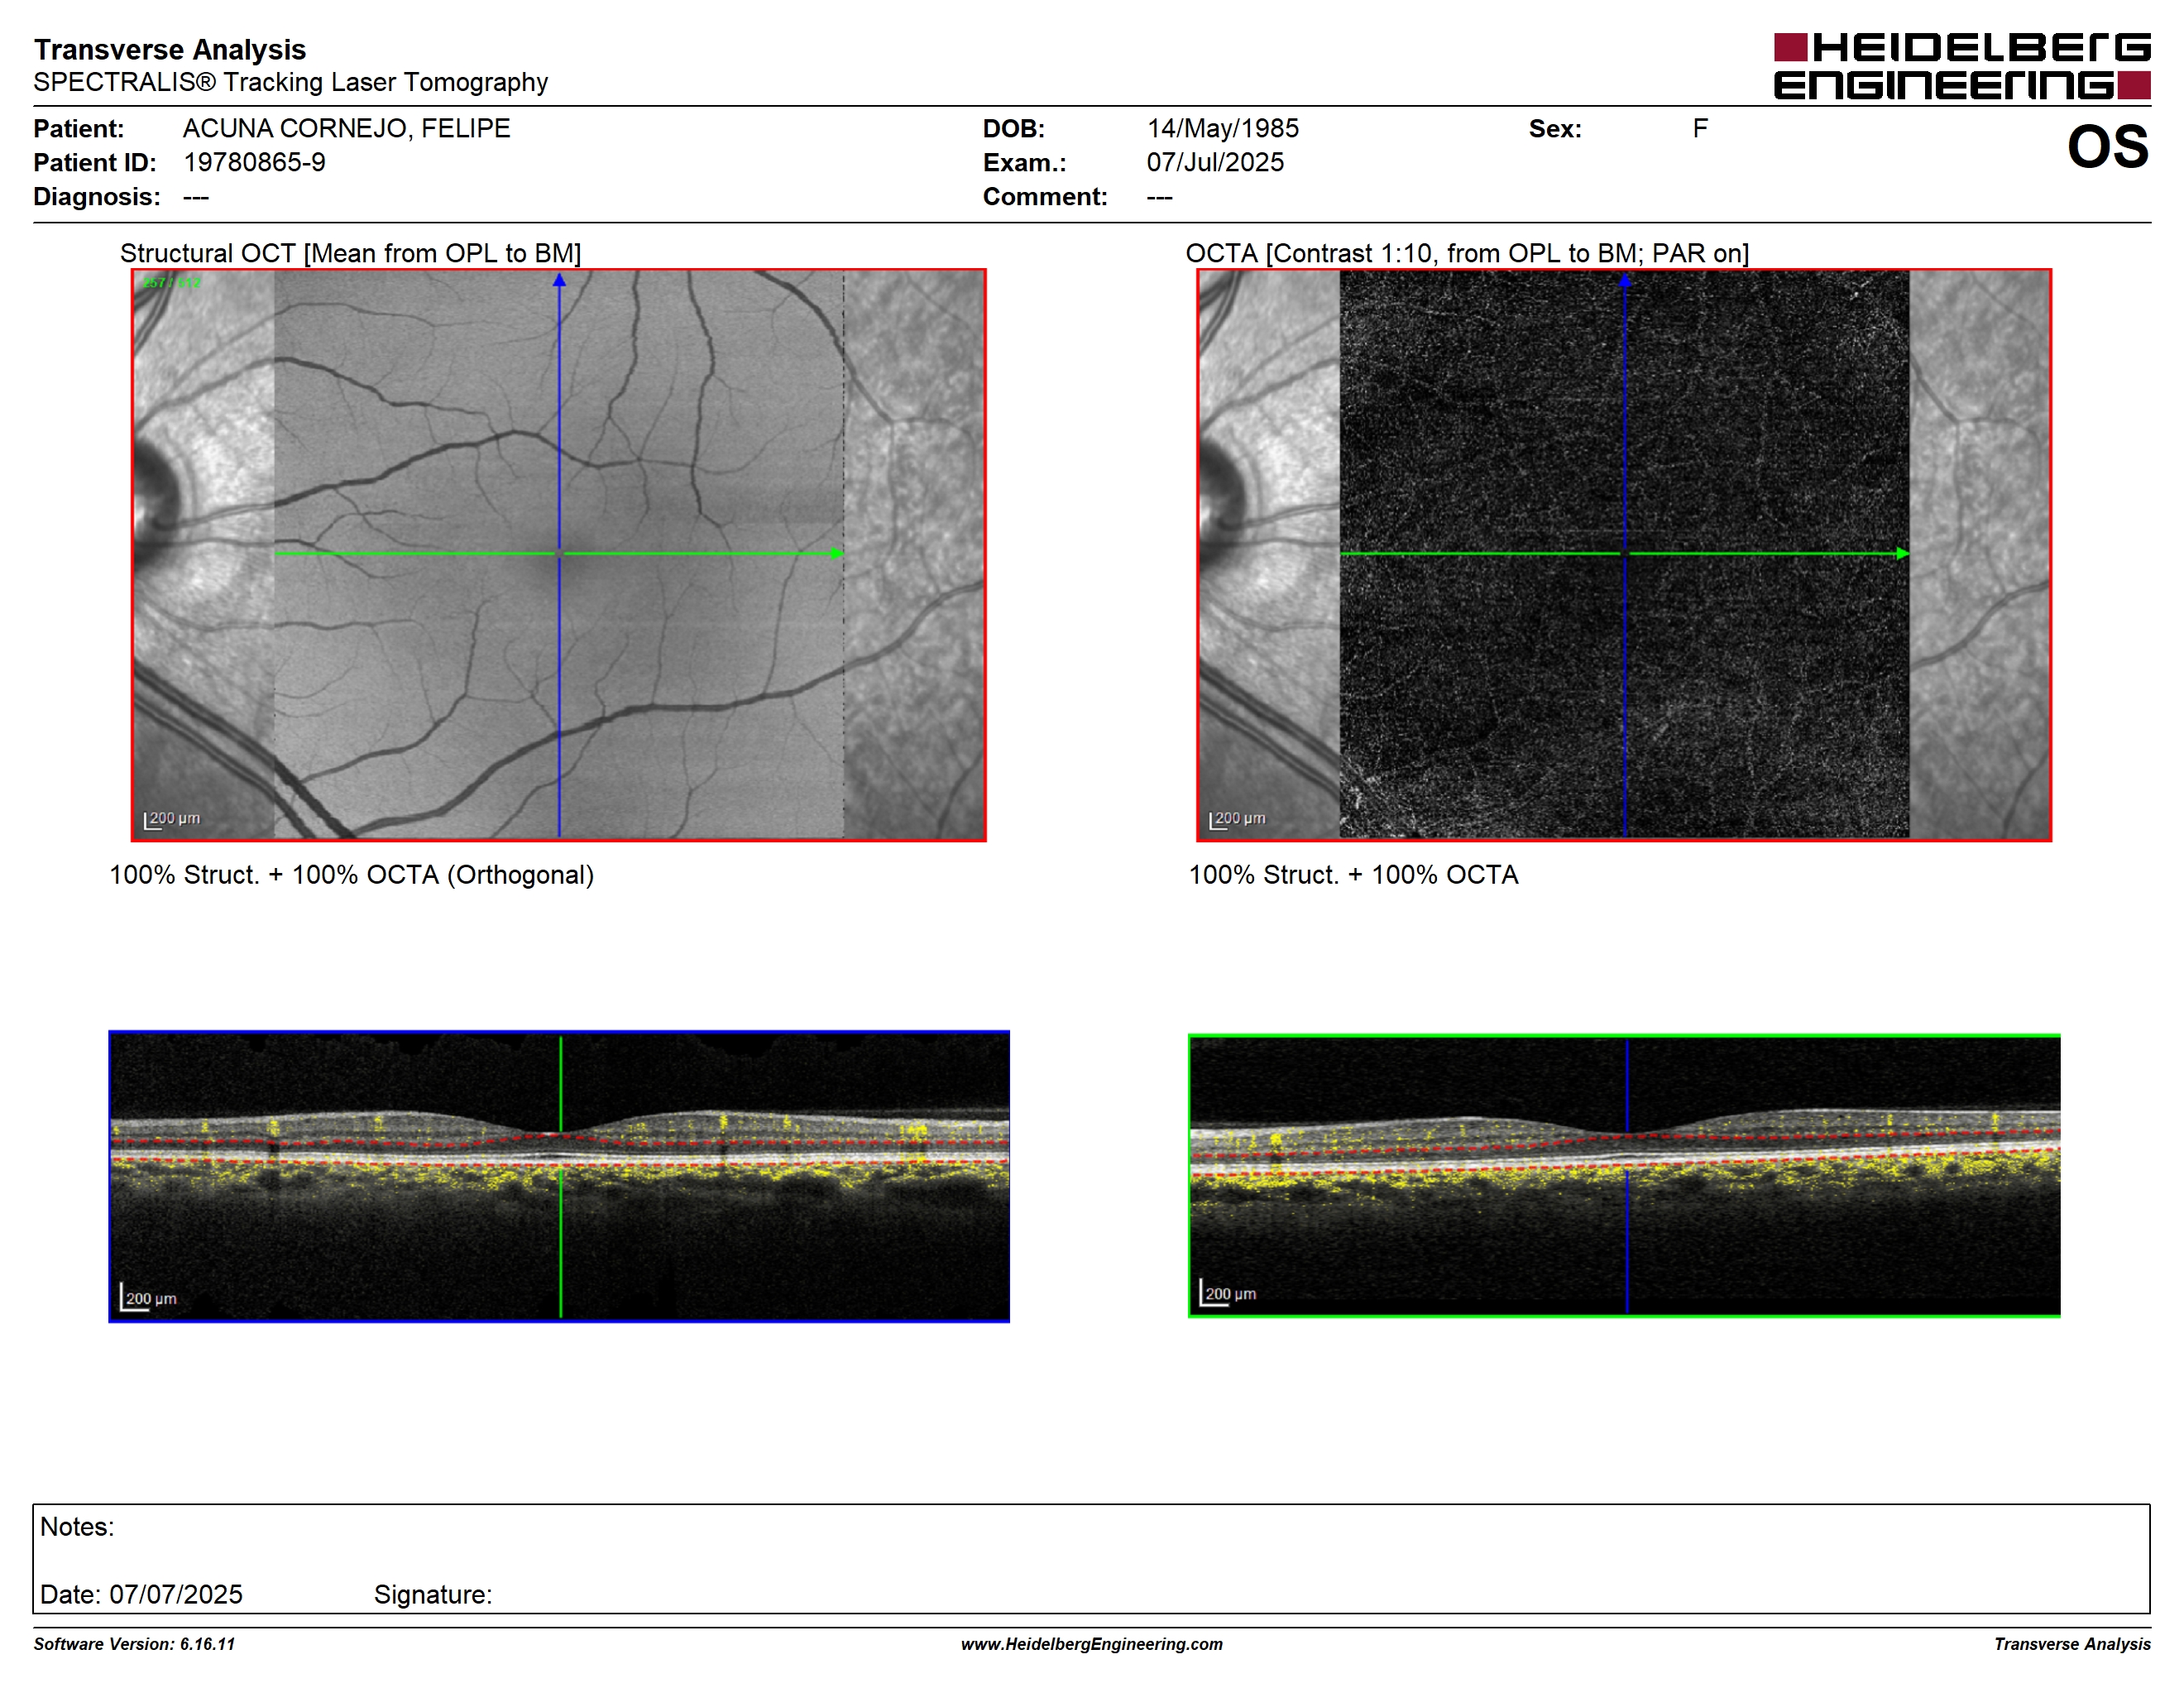Click the 'Diagnosis:' field label
The width and height of the screenshot is (2184, 1688).
pos(97,196)
